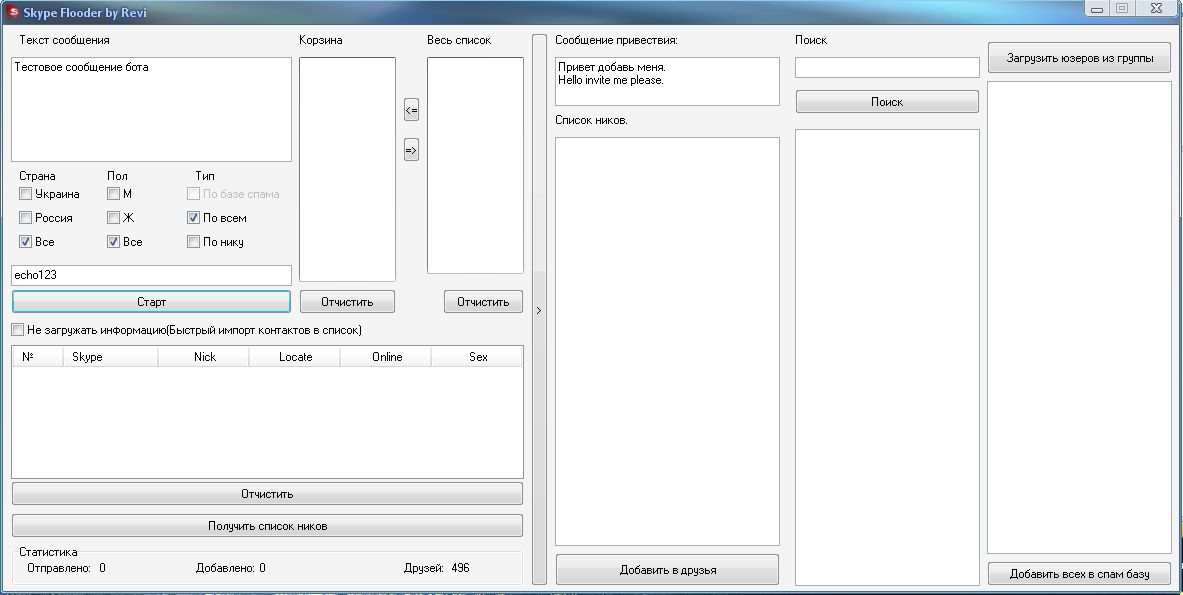Click the № column header

click(38, 357)
